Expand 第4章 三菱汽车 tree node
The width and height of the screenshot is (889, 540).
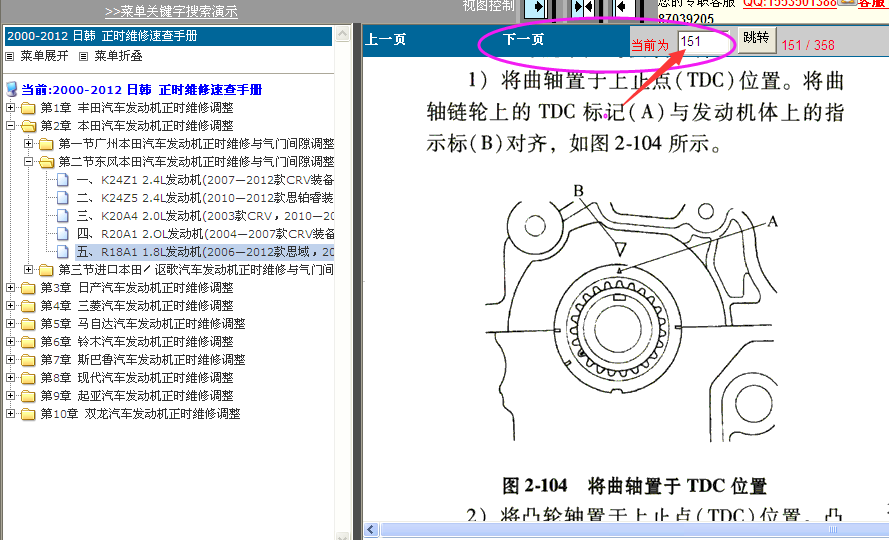coord(10,305)
